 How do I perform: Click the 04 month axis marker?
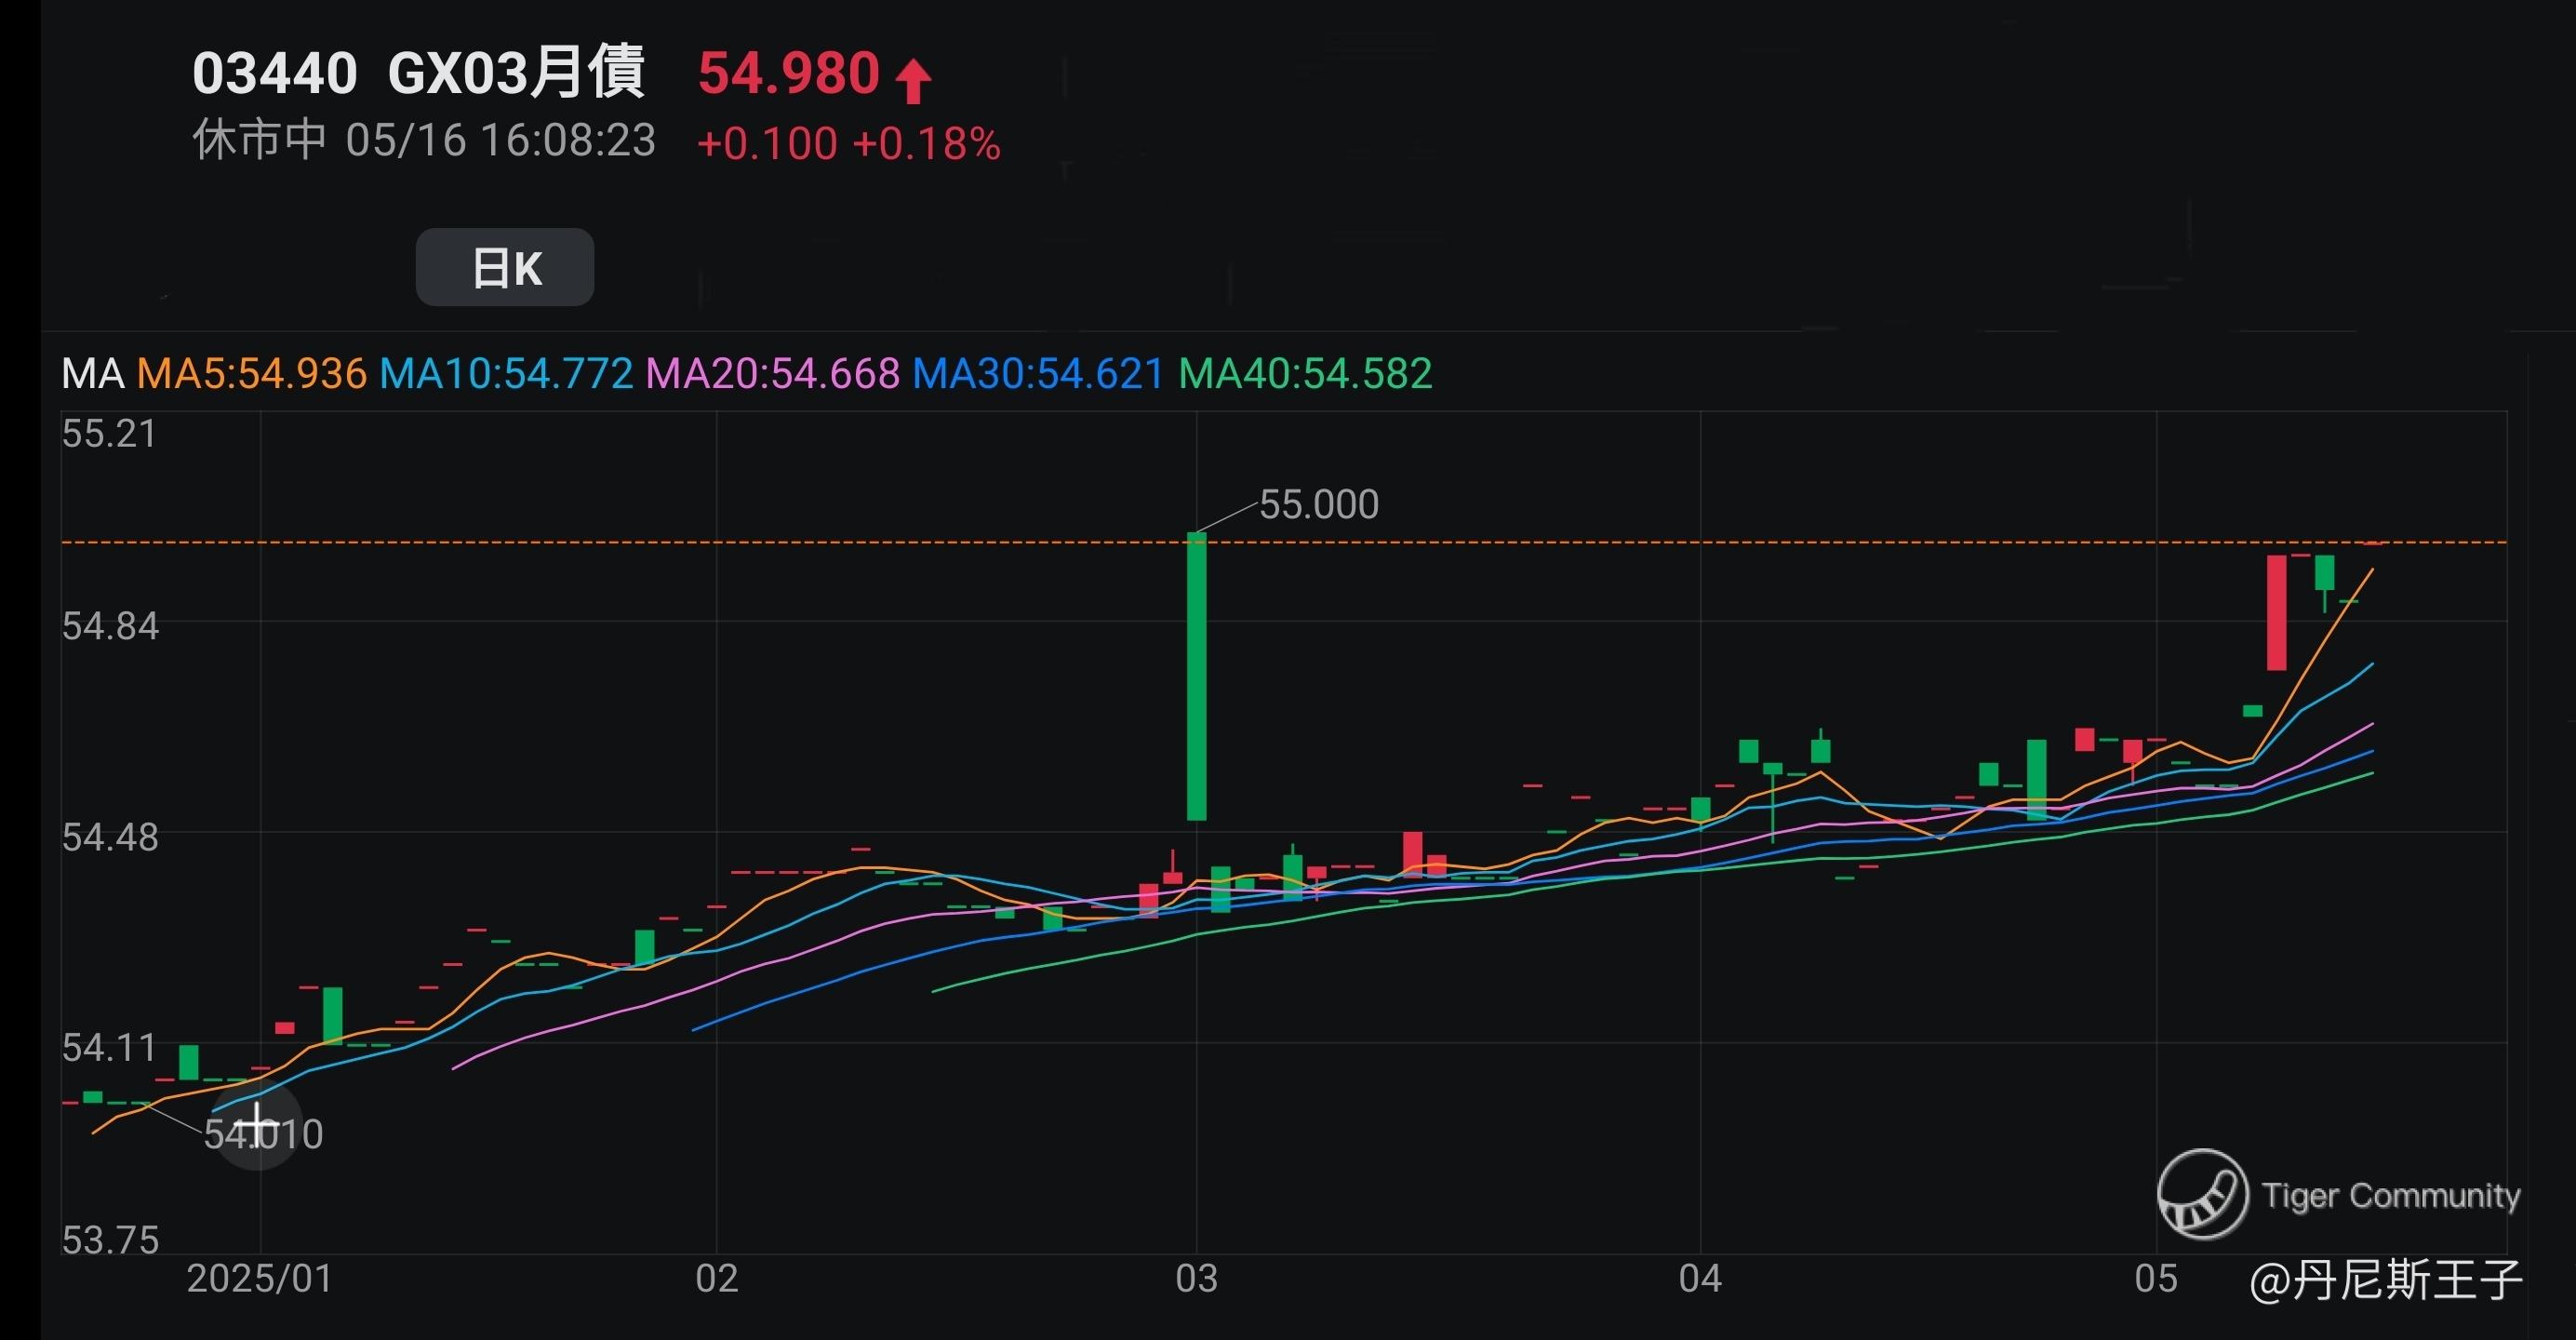pos(1700,1279)
